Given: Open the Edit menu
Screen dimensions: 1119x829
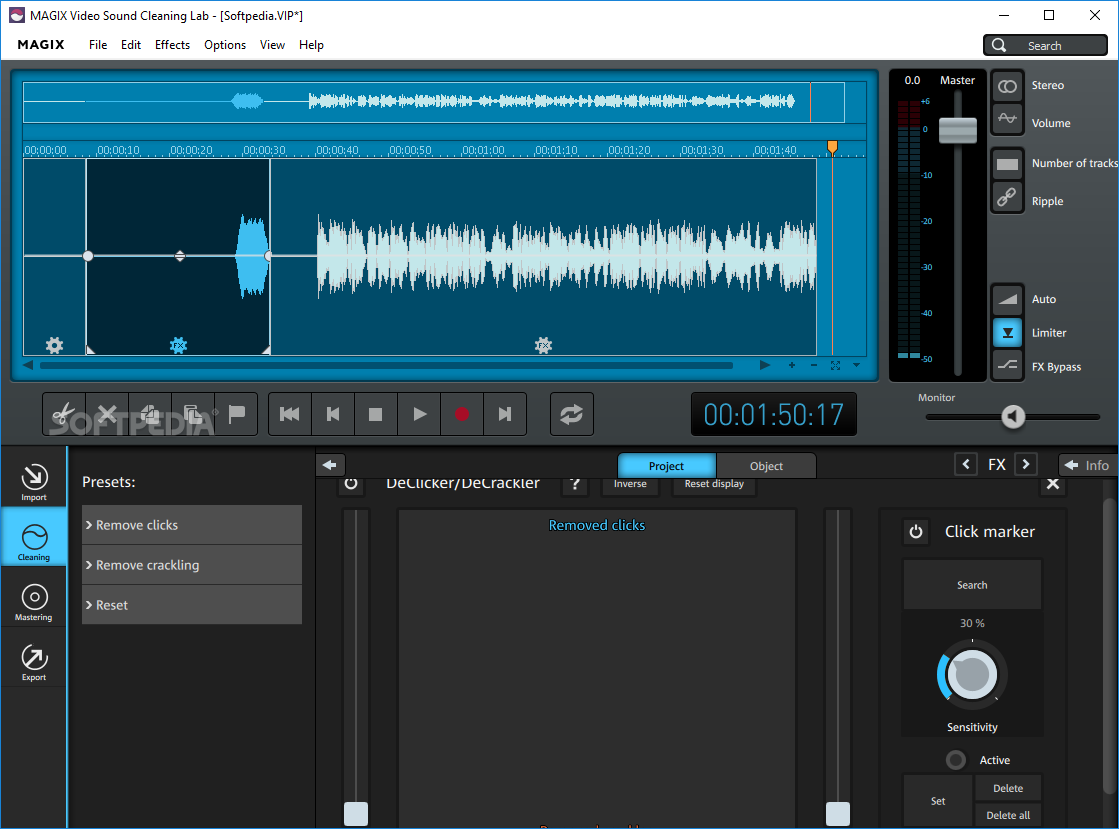Looking at the screenshot, I should pyautogui.click(x=131, y=45).
